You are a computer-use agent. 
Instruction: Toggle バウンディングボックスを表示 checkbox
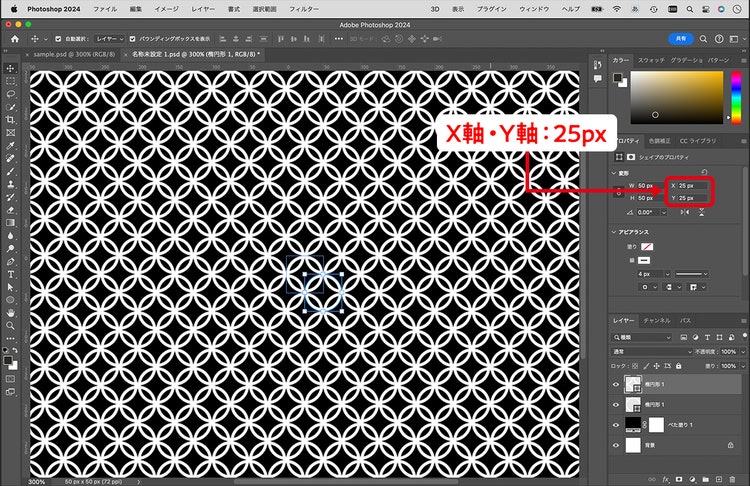coord(132,39)
